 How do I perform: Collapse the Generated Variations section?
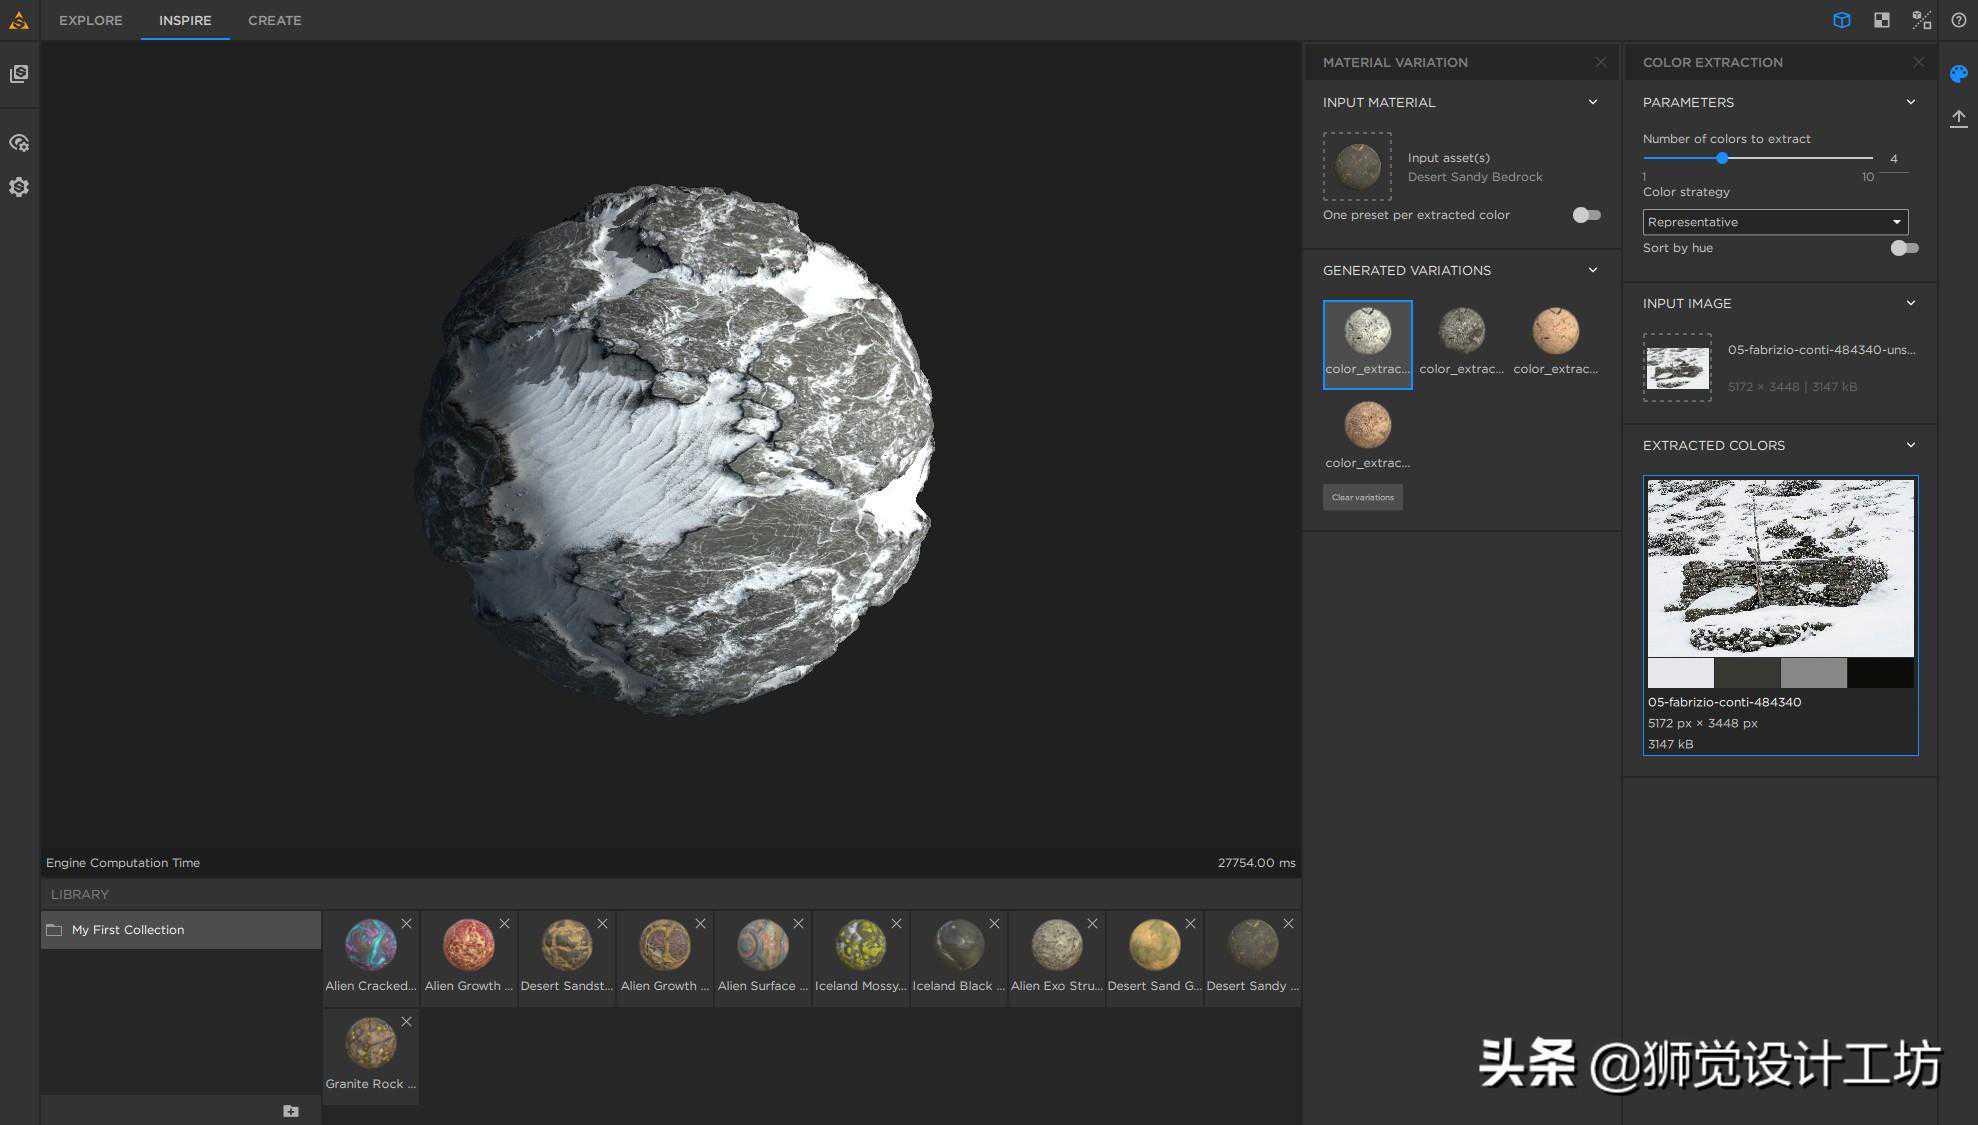coord(1592,270)
